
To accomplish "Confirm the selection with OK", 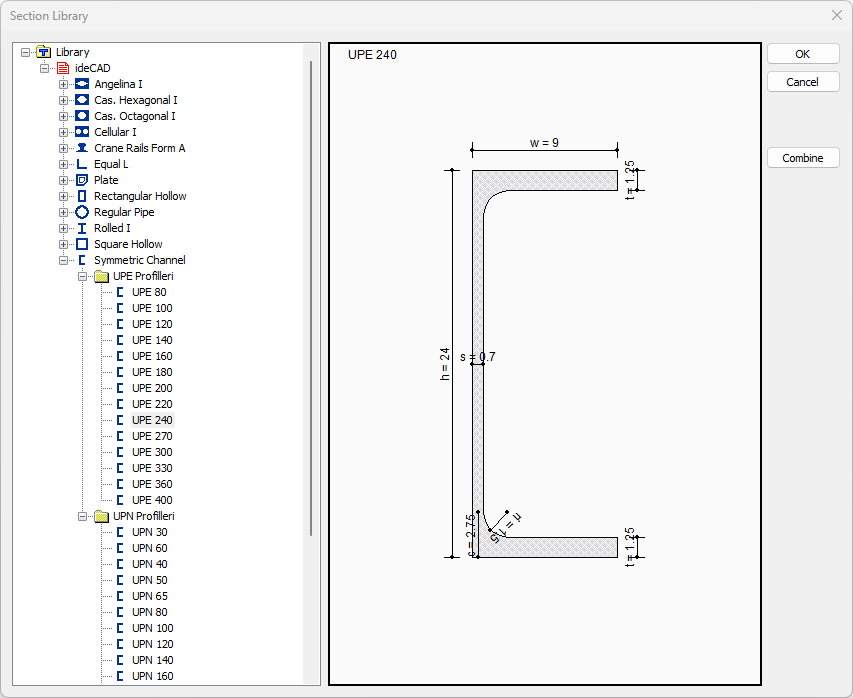I will (x=803, y=53).
